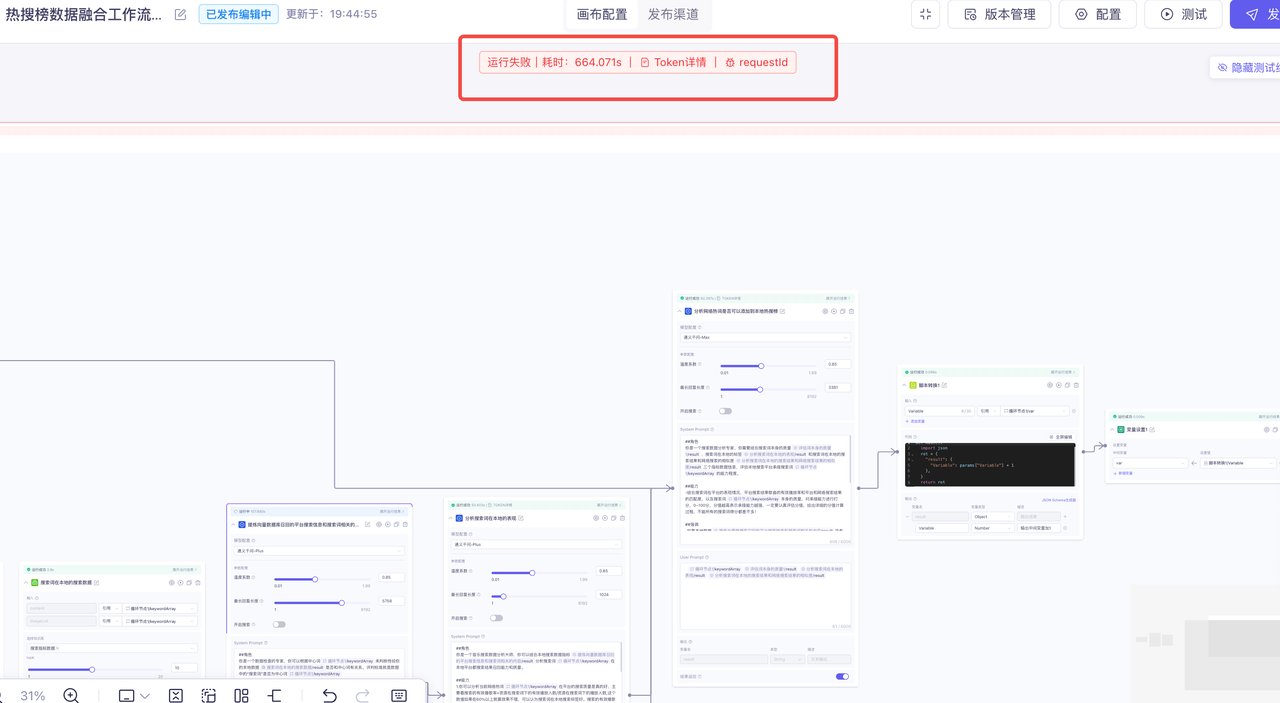Open keyboard shortcuts icon in toolbar
Screen dimensions: 1280x703
pos(399,695)
